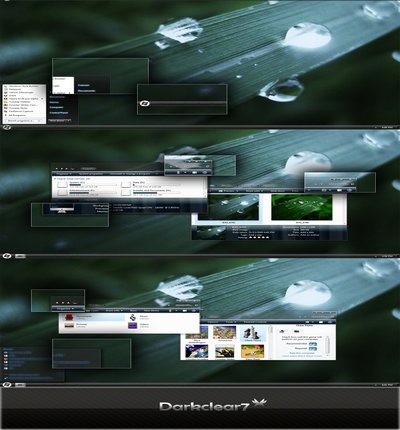The image size is (400, 430).
Task: Select the System (C:) drive icon
Action: [x=63, y=184]
